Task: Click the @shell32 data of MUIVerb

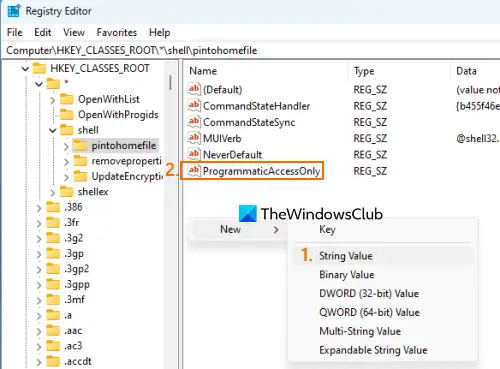Action: click(478, 138)
